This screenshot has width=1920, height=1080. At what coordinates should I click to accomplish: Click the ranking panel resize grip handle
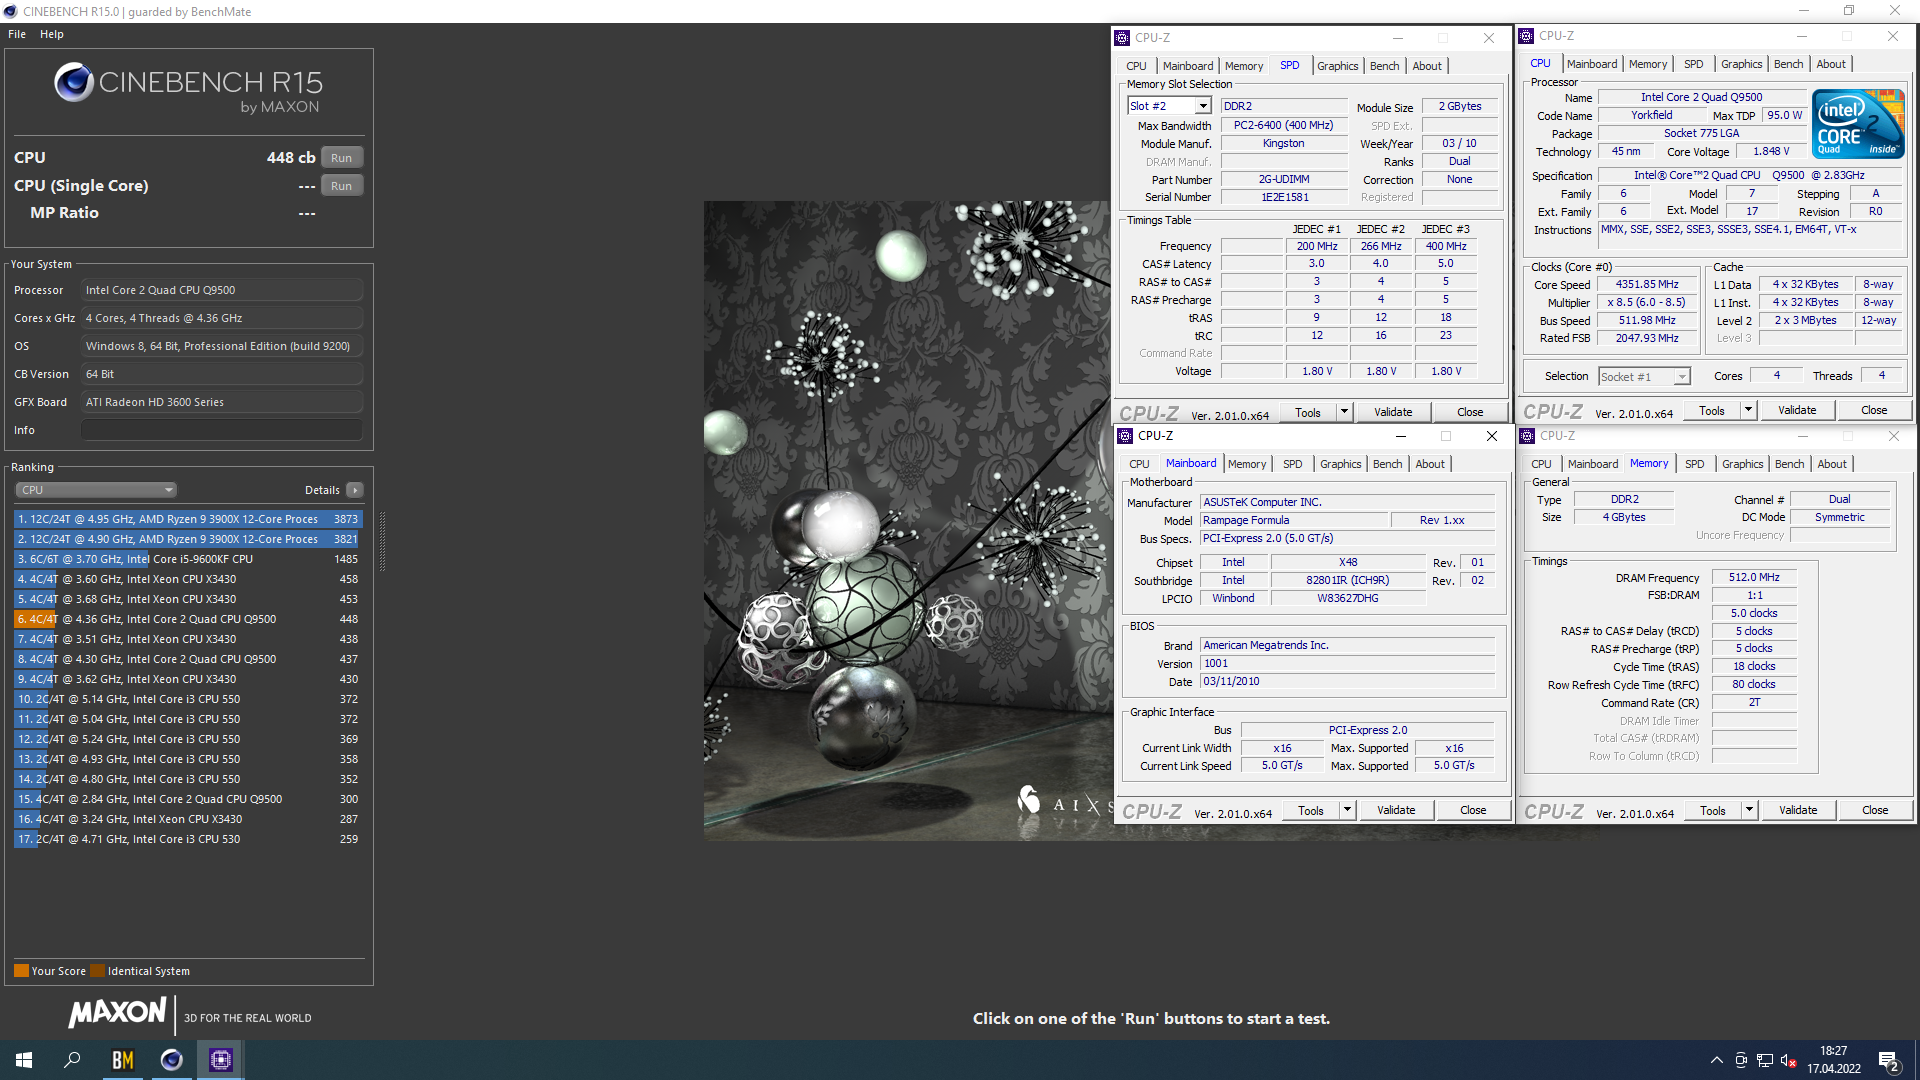(x=382, y=541)
